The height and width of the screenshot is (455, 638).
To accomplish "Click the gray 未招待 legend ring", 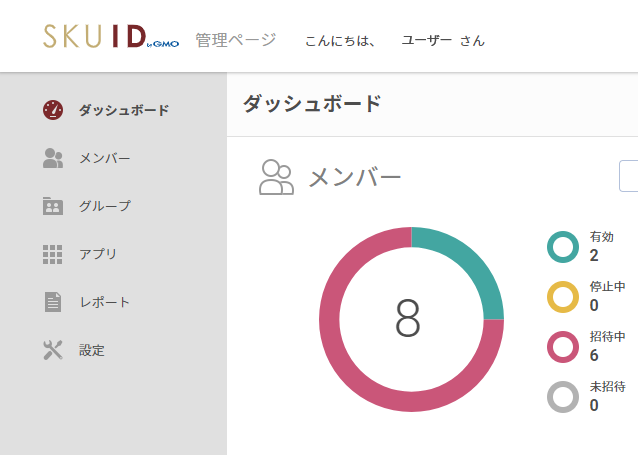I will [563, 397].
